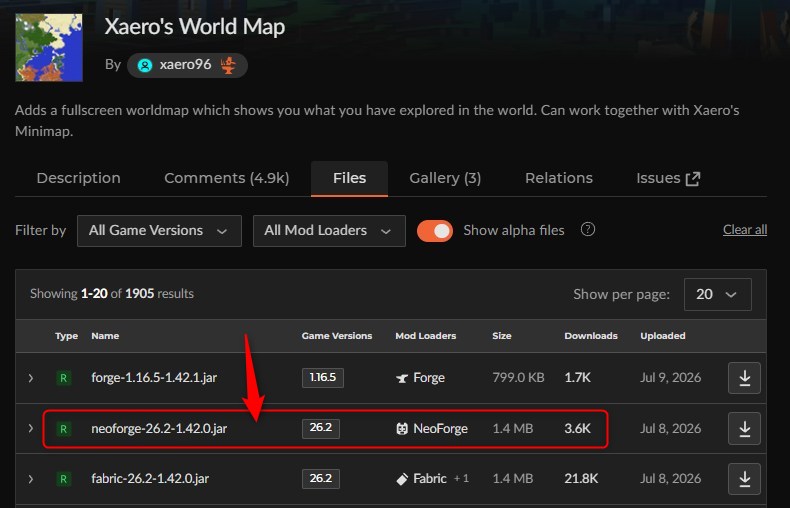Image resolution: width=790 pixels, height=508 pixels.
Task: Open All Game Versions dropdown
Action: (159, 231)
